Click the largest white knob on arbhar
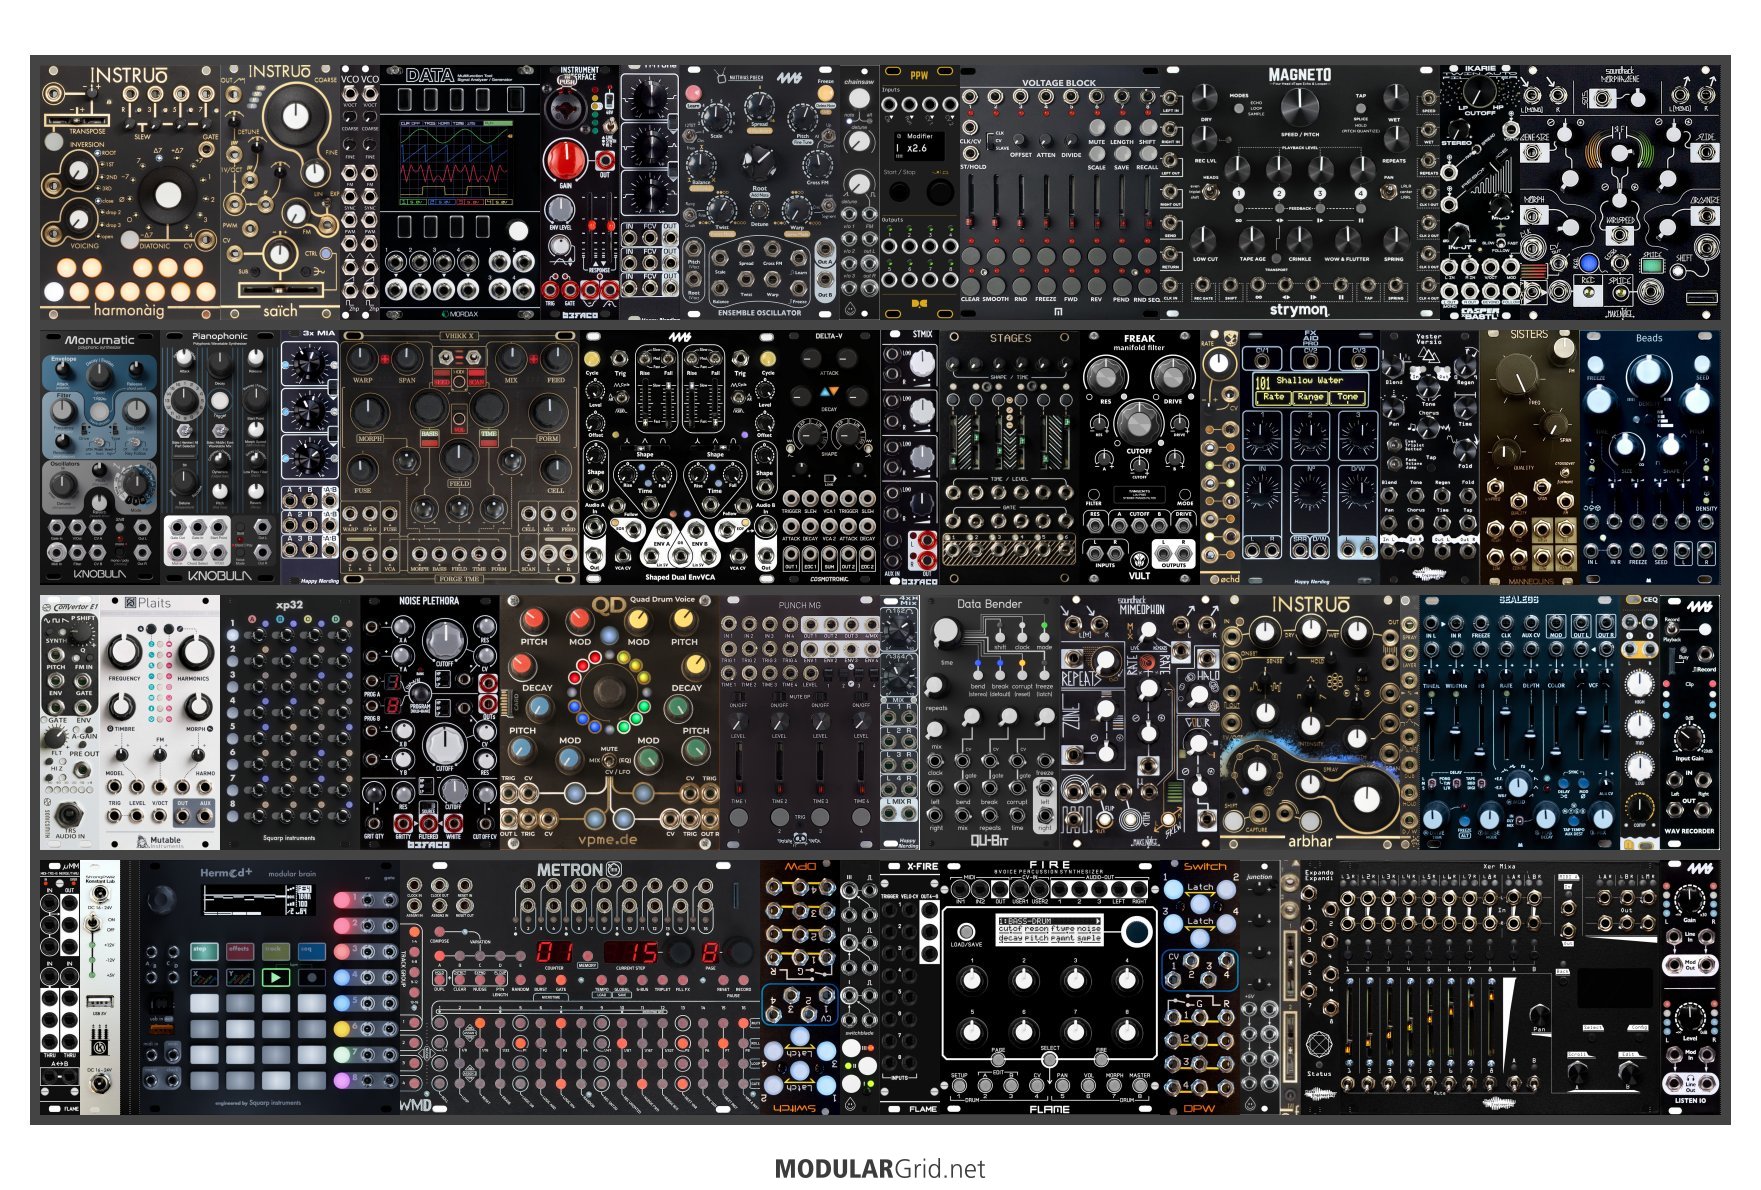The height and width of the screenshot is (1190, 1761). [1367, 800]
